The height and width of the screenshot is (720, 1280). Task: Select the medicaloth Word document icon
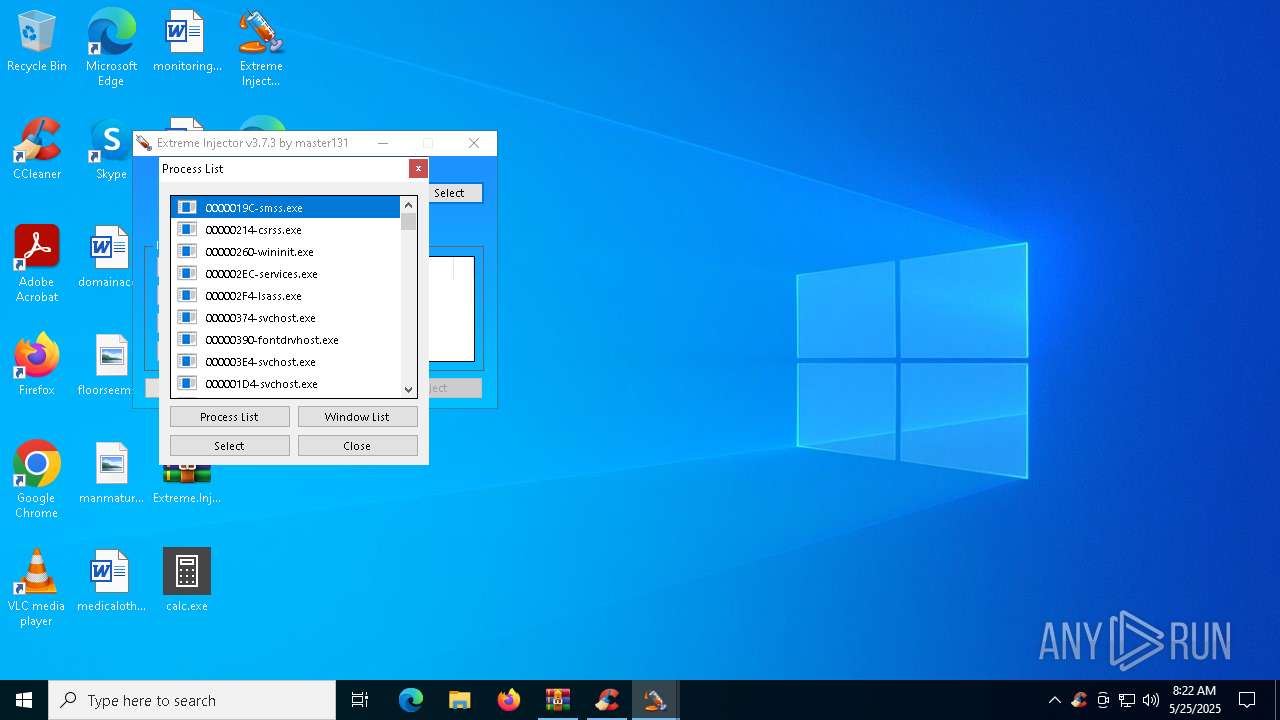pyautogui.click(x=111, y=582)
